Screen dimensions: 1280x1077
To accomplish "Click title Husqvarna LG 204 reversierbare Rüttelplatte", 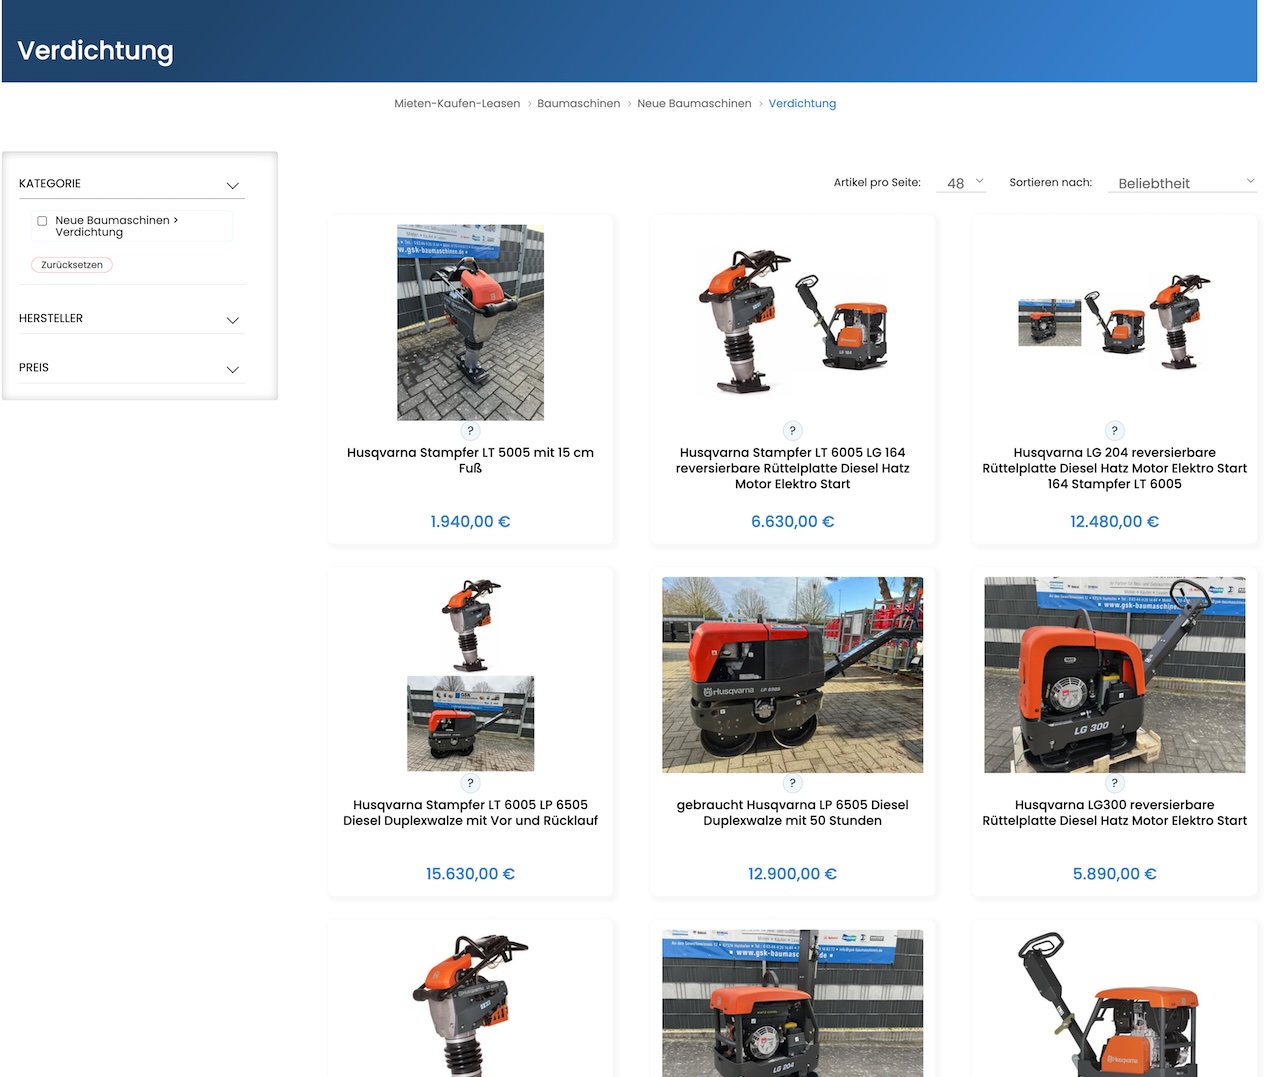I will point(1114,468).
